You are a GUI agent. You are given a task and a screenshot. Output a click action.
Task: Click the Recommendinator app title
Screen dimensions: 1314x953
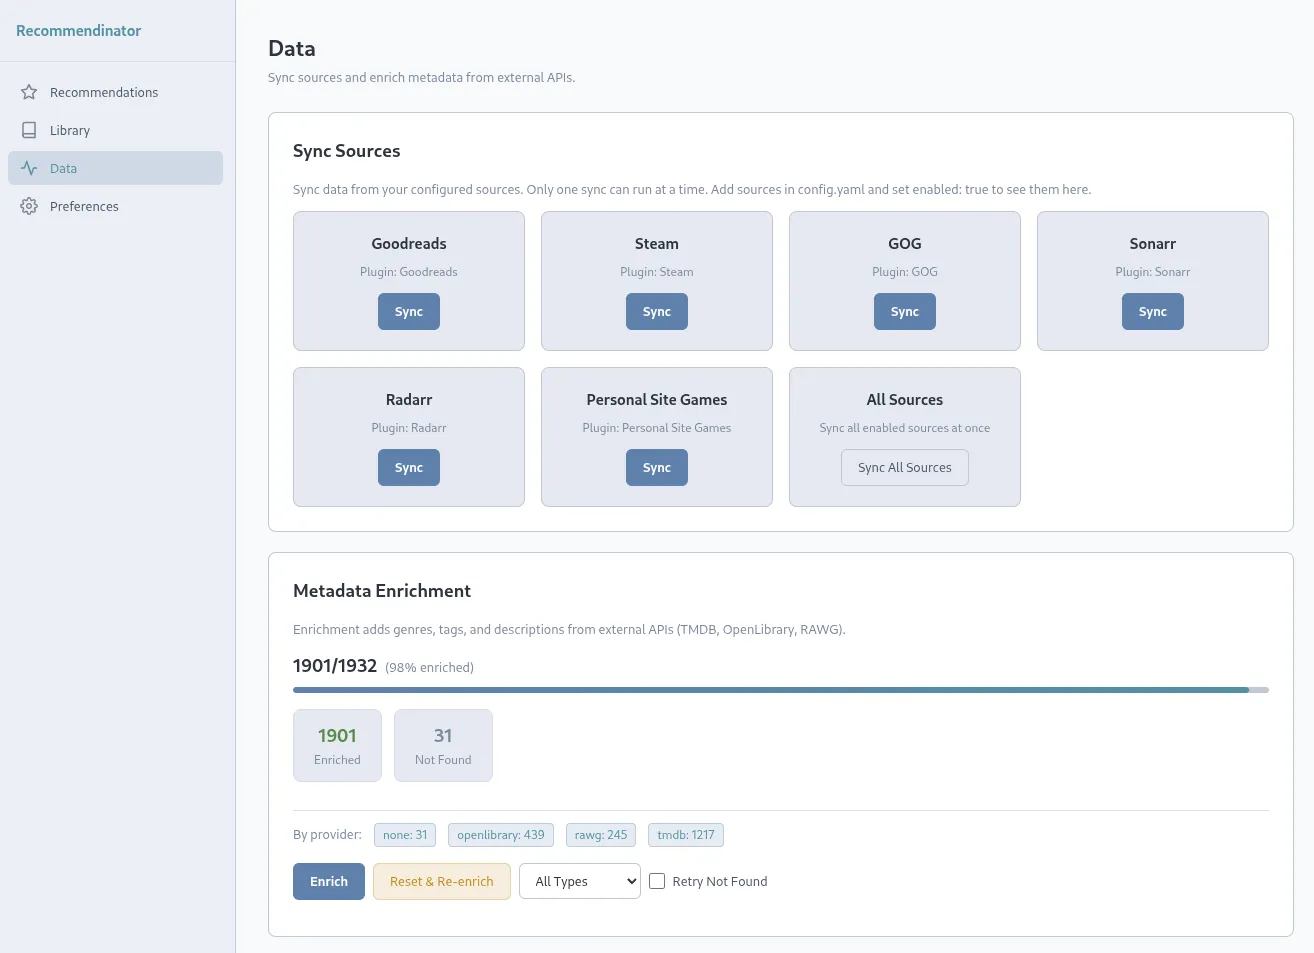point(78,31)
